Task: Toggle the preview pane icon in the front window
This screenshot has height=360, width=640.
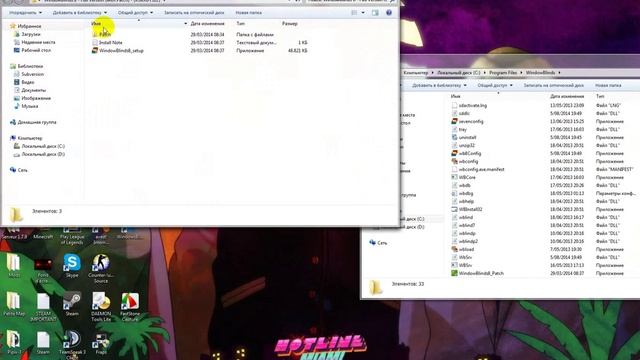Action: pos(375,13)
